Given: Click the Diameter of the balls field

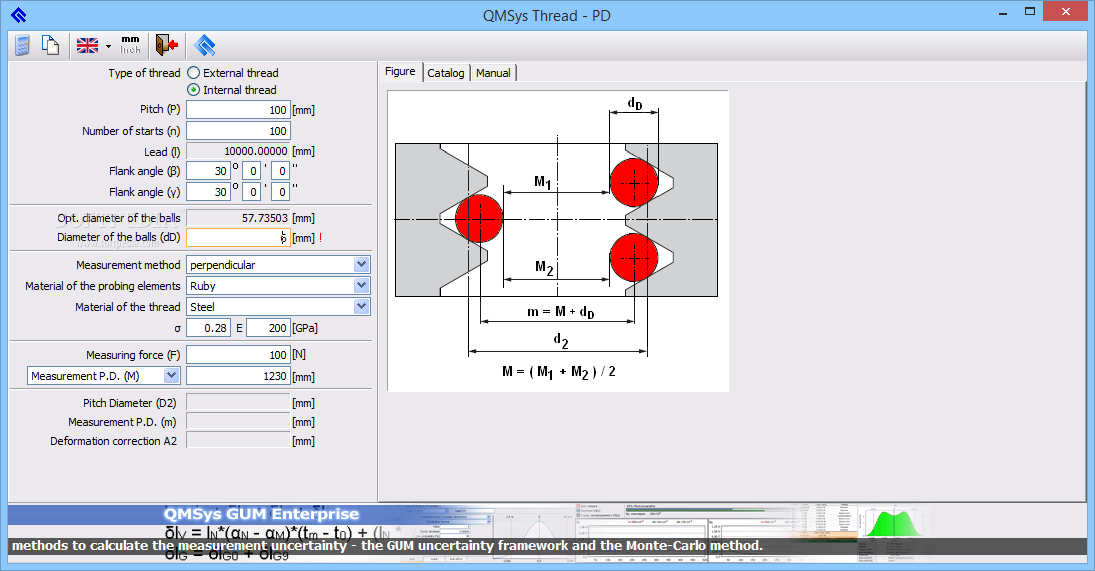Looking at the screenshot, I should pos(238,238).
